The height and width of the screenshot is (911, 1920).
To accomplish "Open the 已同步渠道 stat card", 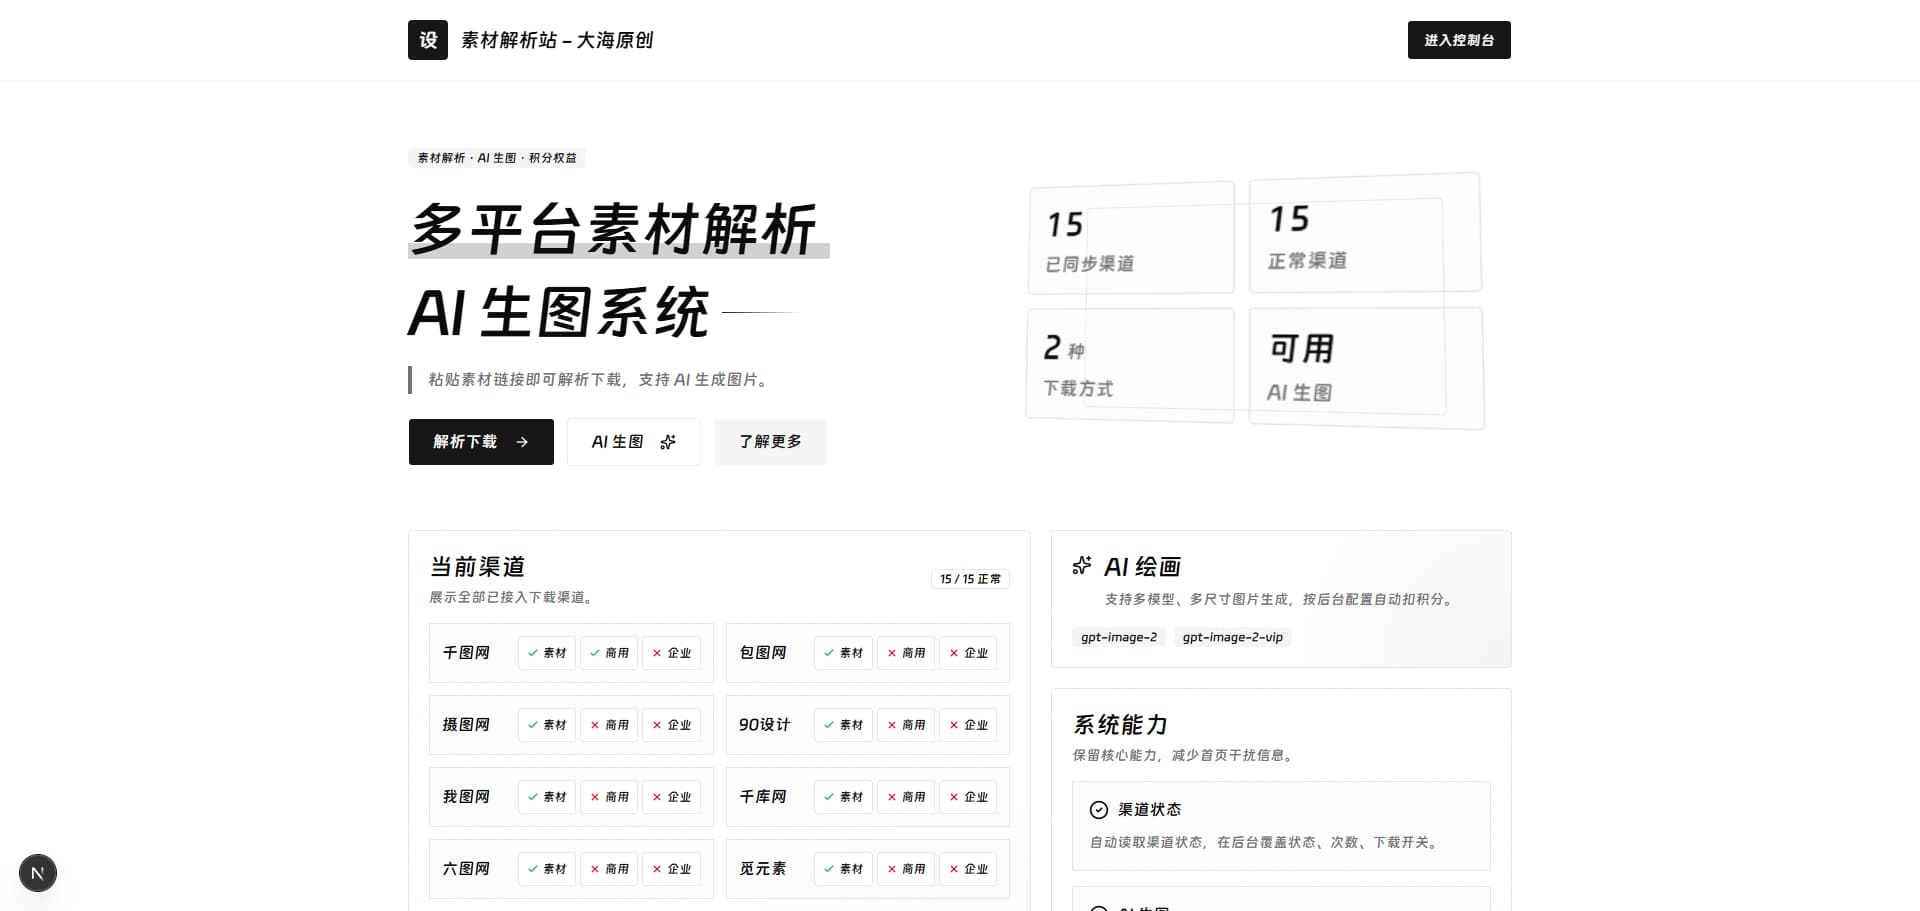I will pyautogui.click(x=1131, y=238).
